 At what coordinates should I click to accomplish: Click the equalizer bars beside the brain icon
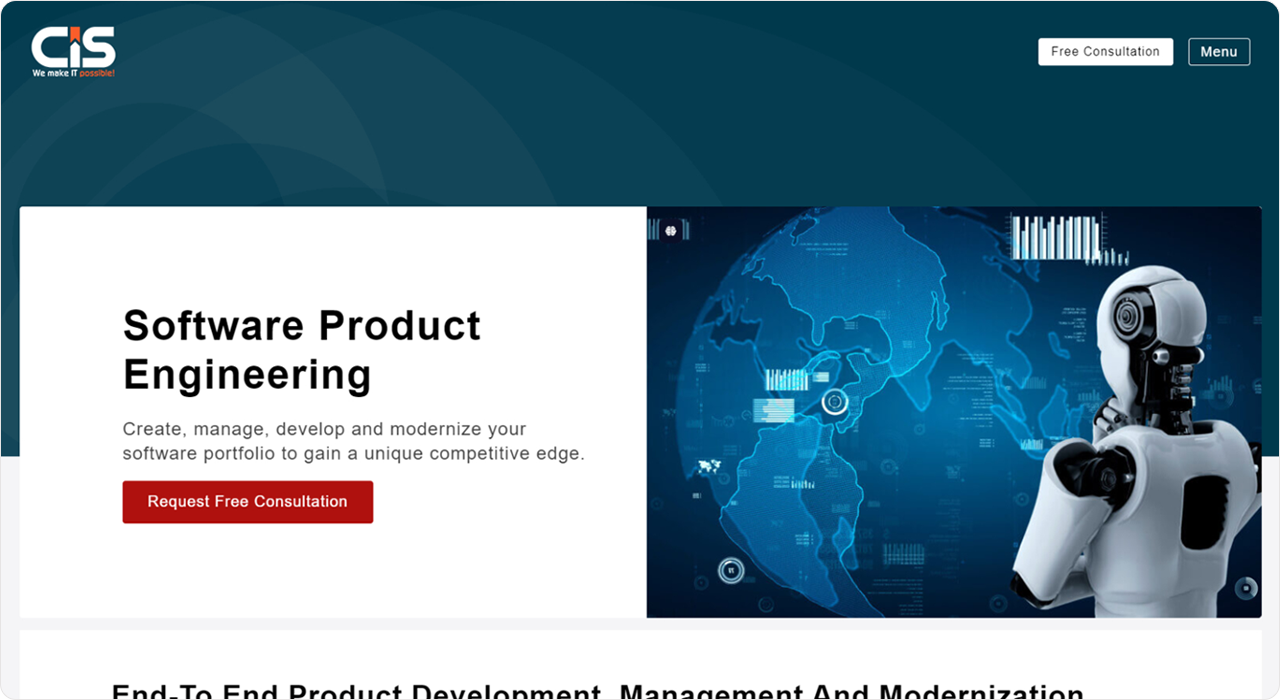point(686,230)
